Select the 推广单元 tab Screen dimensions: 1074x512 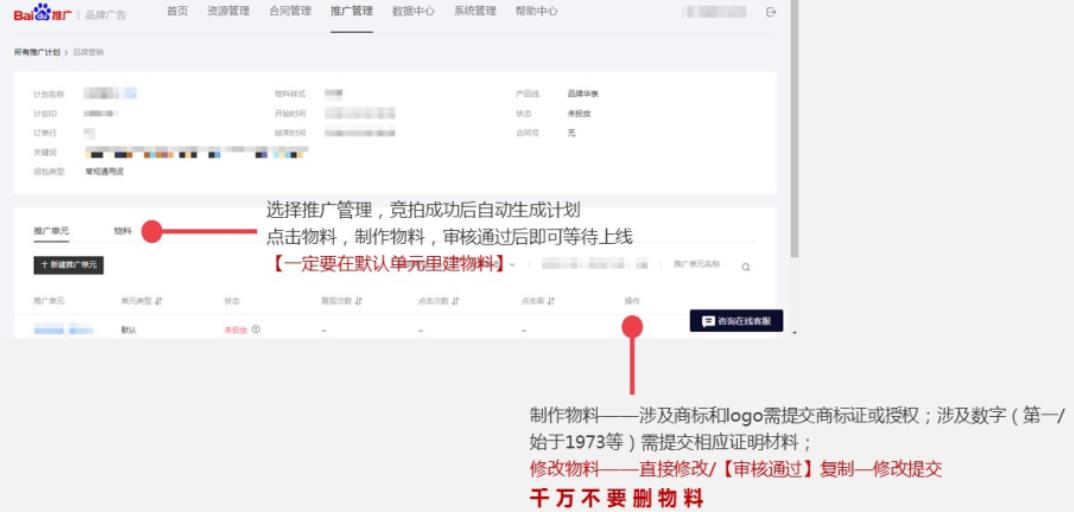click(x=51, y=231)
